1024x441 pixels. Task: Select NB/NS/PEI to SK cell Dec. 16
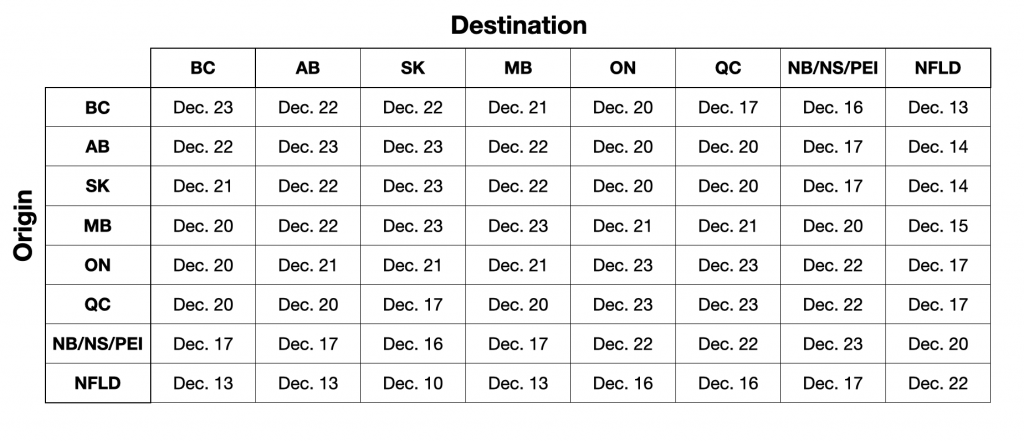(x=413, y=344)
